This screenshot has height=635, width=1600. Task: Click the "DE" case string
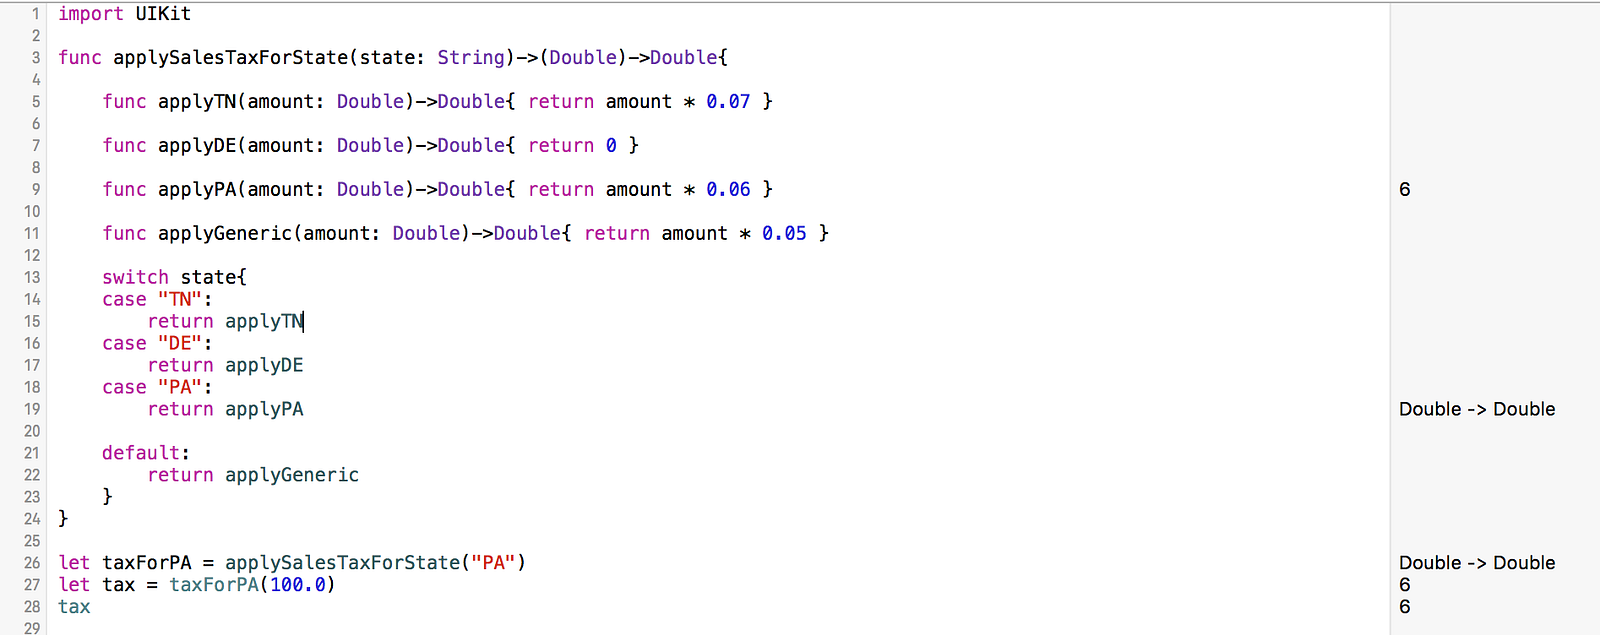pos(180,343)
